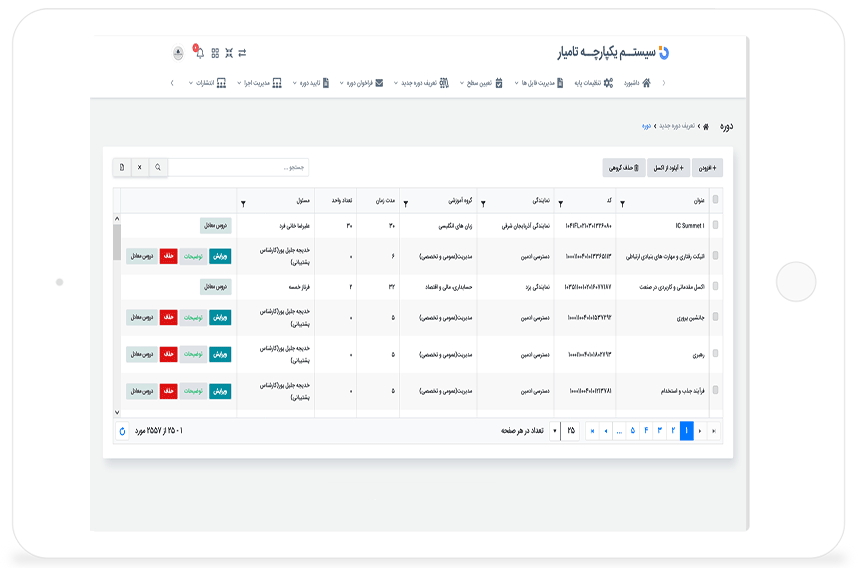Click the red حذف button for رهبری row

[x=168, y=354]
